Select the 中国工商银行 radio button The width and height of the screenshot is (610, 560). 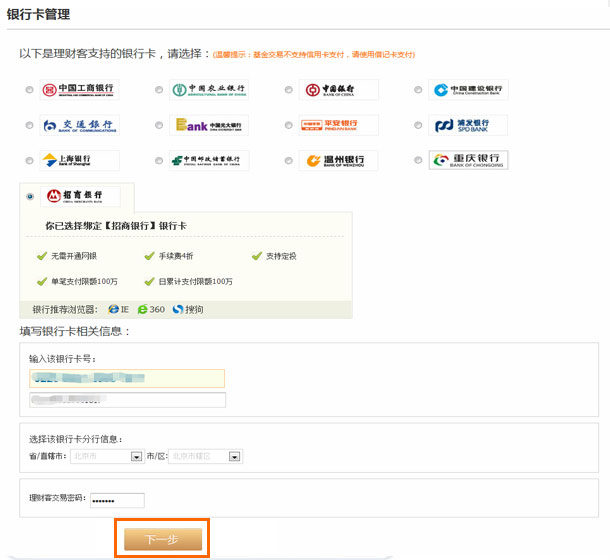point(30,90)
